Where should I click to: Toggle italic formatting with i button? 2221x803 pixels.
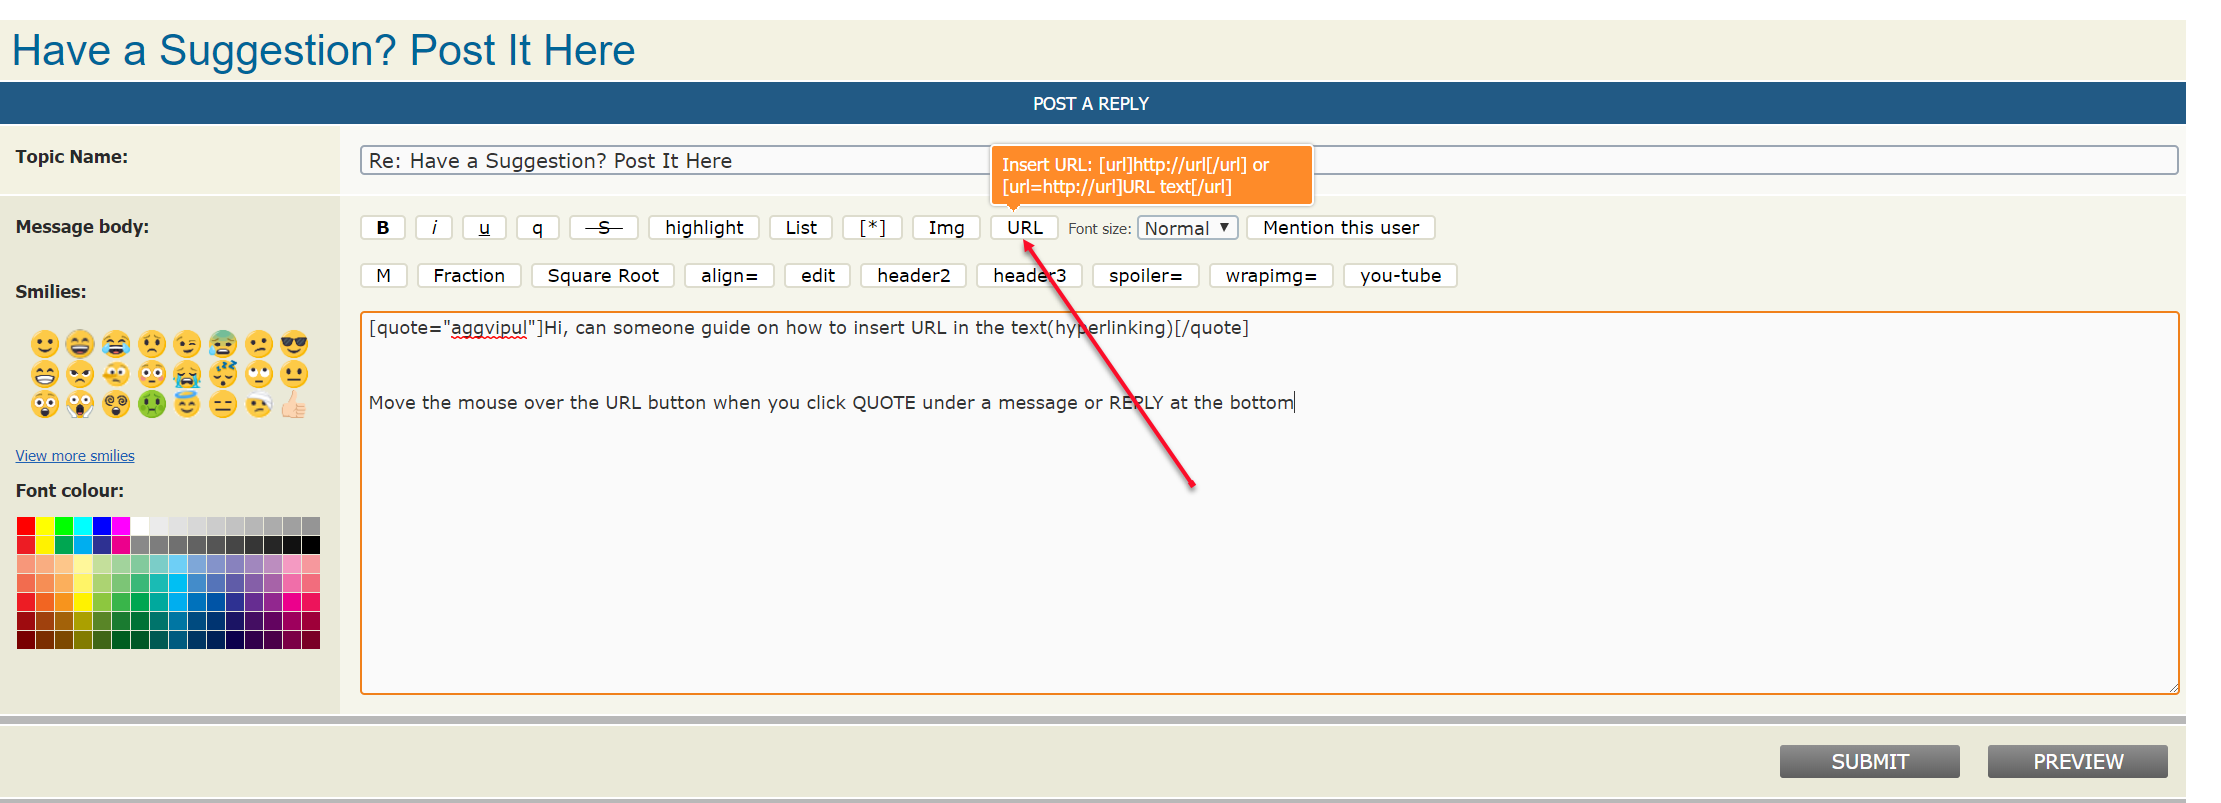pos(434,228)
